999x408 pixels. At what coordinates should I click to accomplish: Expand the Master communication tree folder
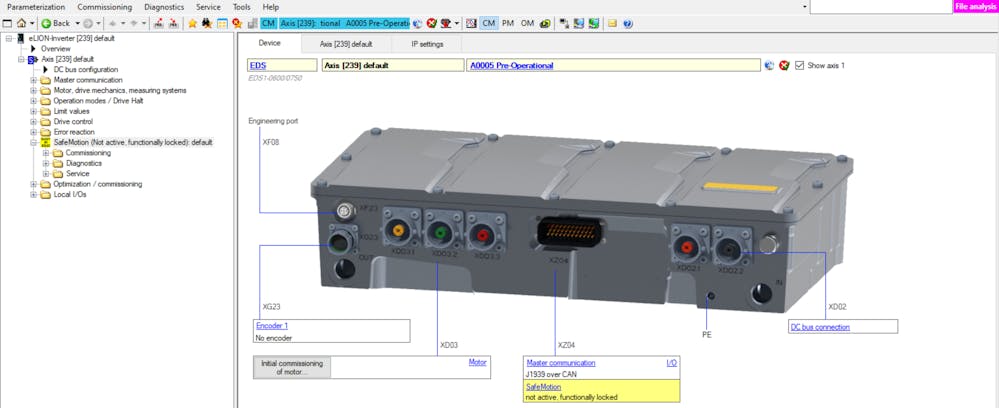click(x=33, y=80)
